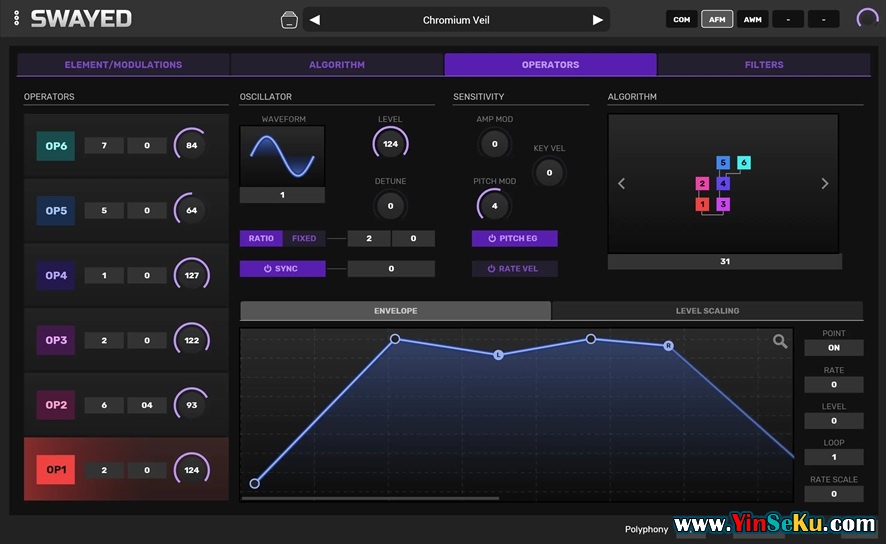
Task: Enable the PITCH EG toggle
Action: pos(514,239)
